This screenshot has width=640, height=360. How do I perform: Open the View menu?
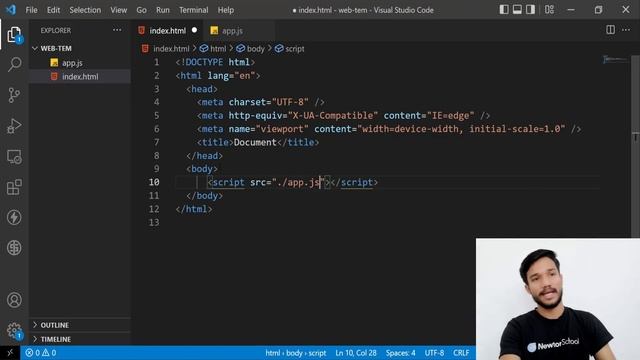click(118, 10)
